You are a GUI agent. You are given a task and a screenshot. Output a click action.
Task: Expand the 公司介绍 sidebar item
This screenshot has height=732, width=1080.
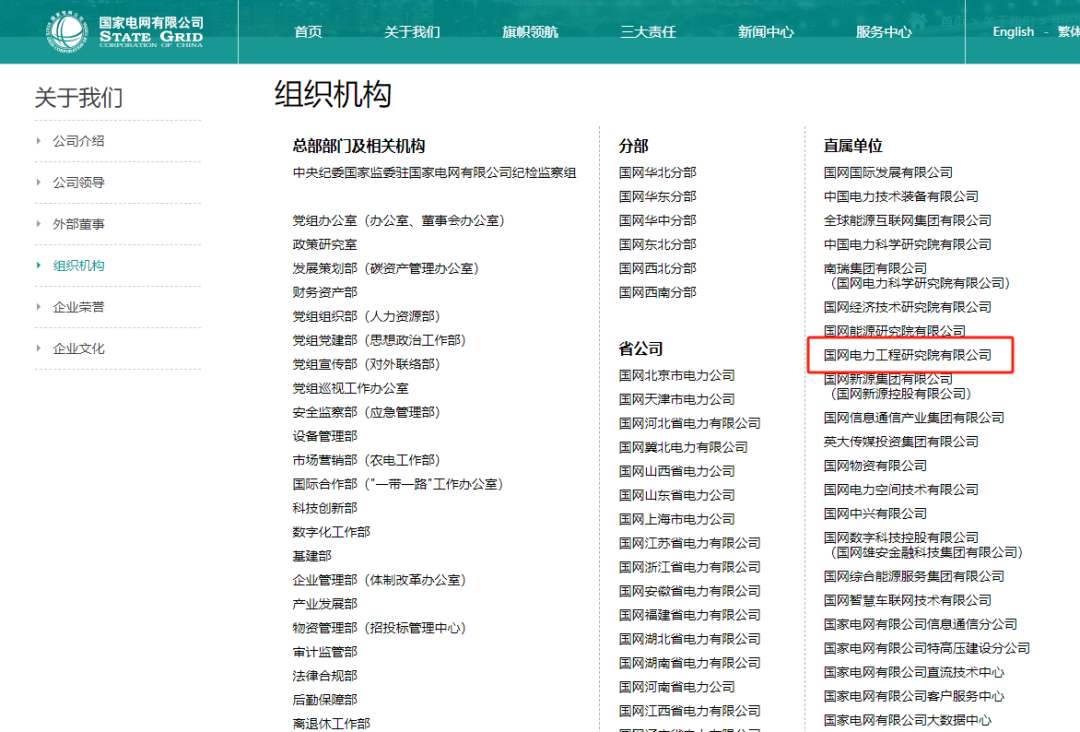tap(79, 141)
